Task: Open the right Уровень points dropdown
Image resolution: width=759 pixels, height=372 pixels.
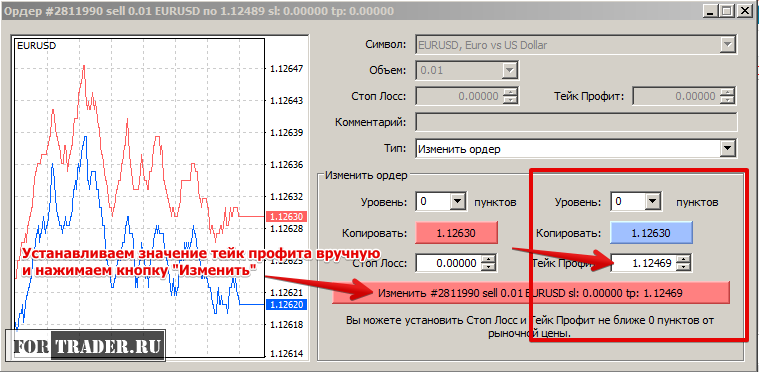Action: click(x=653, y=201)
